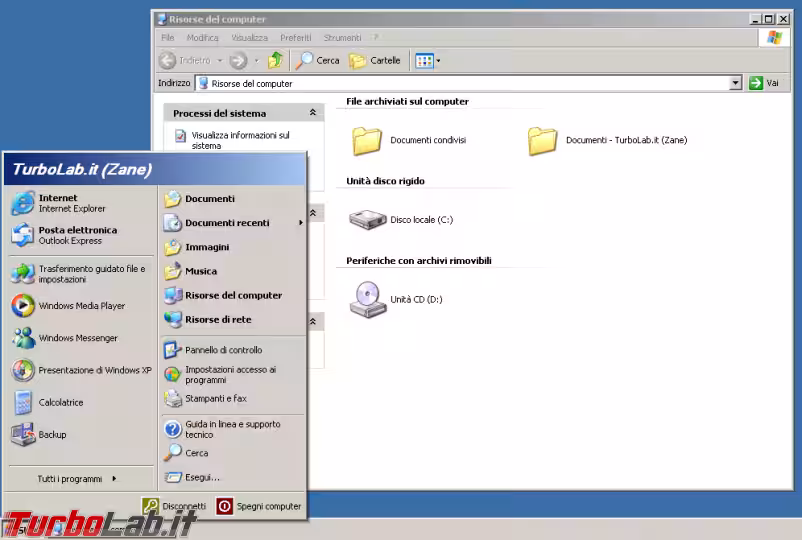Open Pannello di controllo
Screen dimensions: 802x540
222,350
